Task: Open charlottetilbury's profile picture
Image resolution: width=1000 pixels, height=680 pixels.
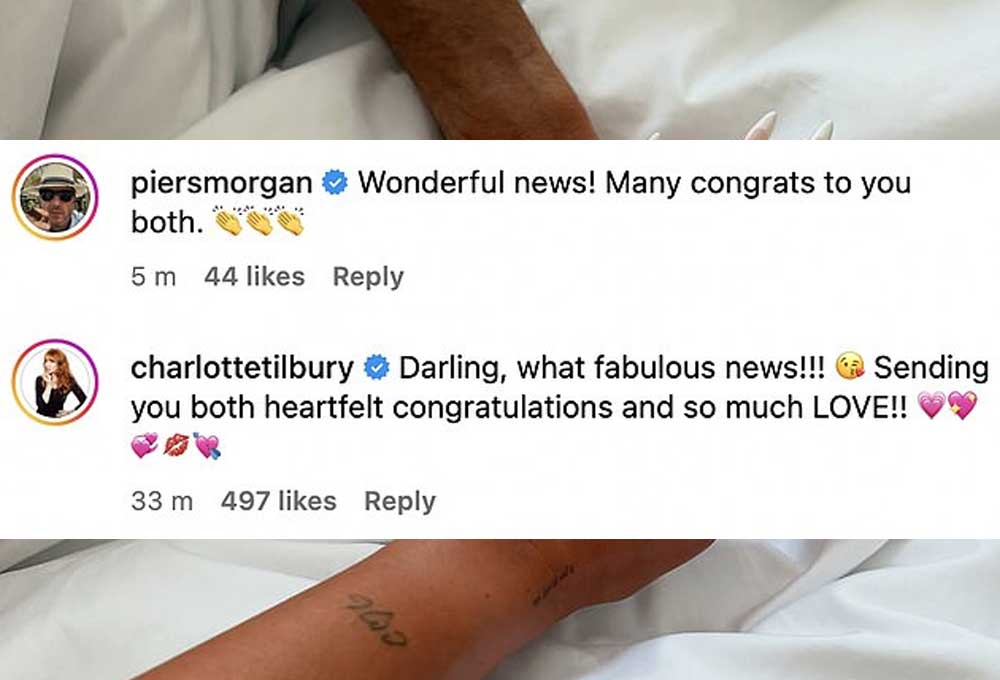Action: tap(55, 382)
